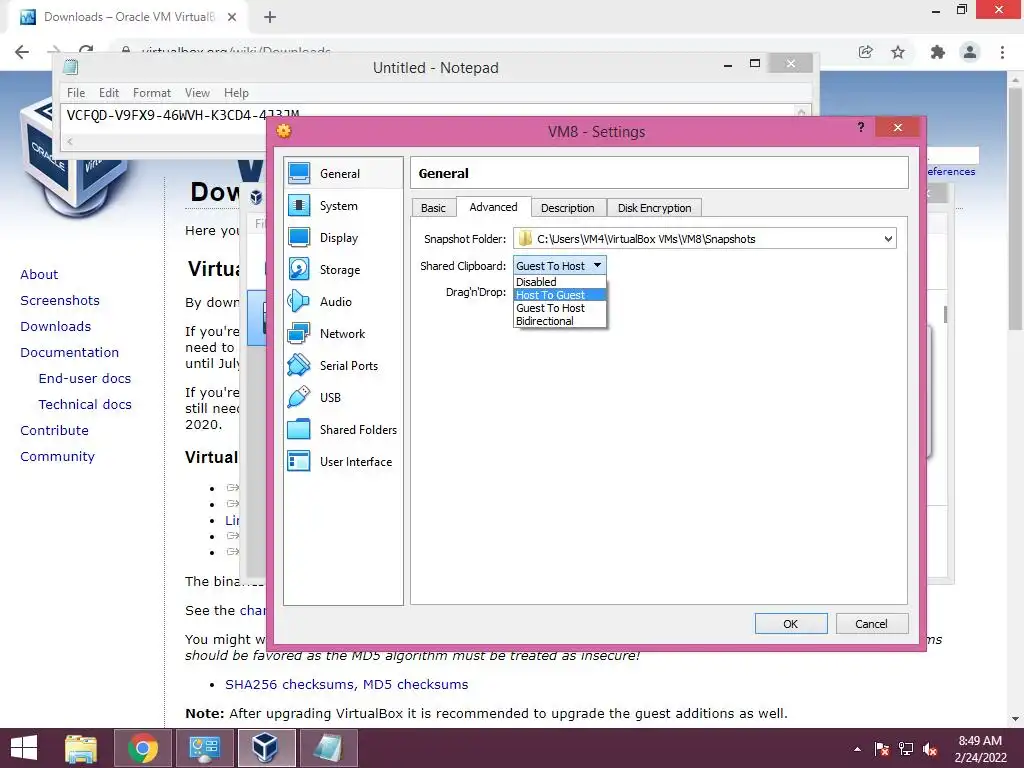
Task: Open Notepad's Edit menu
Action: click(108, 93)
